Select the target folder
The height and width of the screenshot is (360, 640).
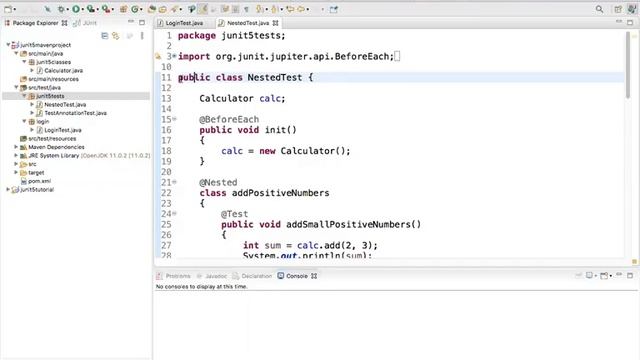(36, 172)
